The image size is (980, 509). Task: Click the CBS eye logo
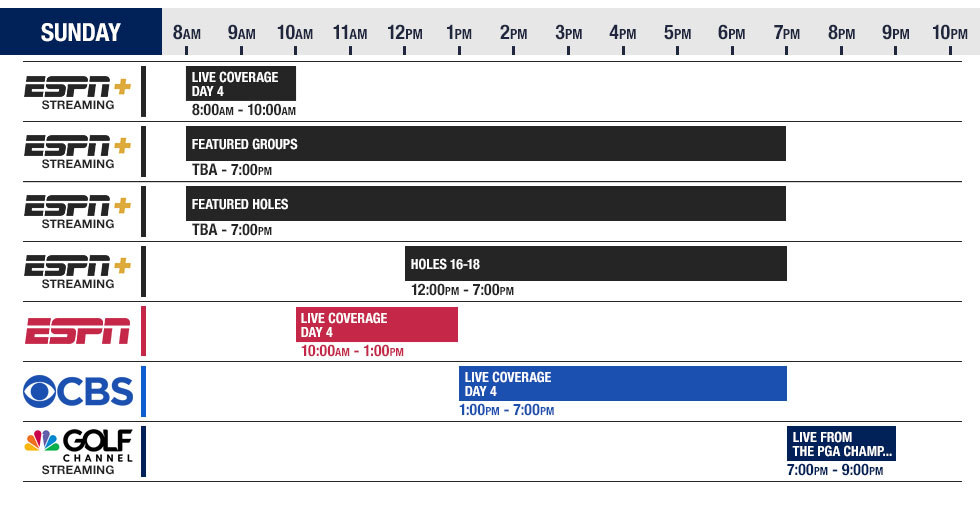(78, 391)
